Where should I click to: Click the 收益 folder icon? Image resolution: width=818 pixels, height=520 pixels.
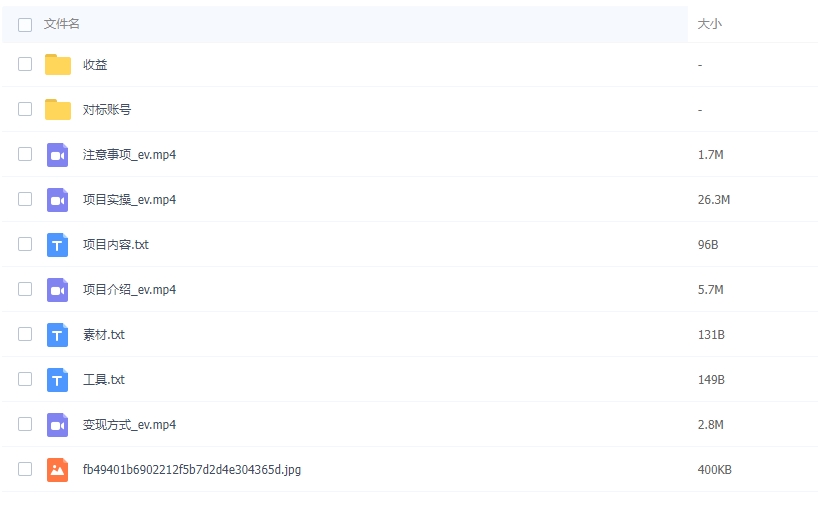(x=58, y=65)
